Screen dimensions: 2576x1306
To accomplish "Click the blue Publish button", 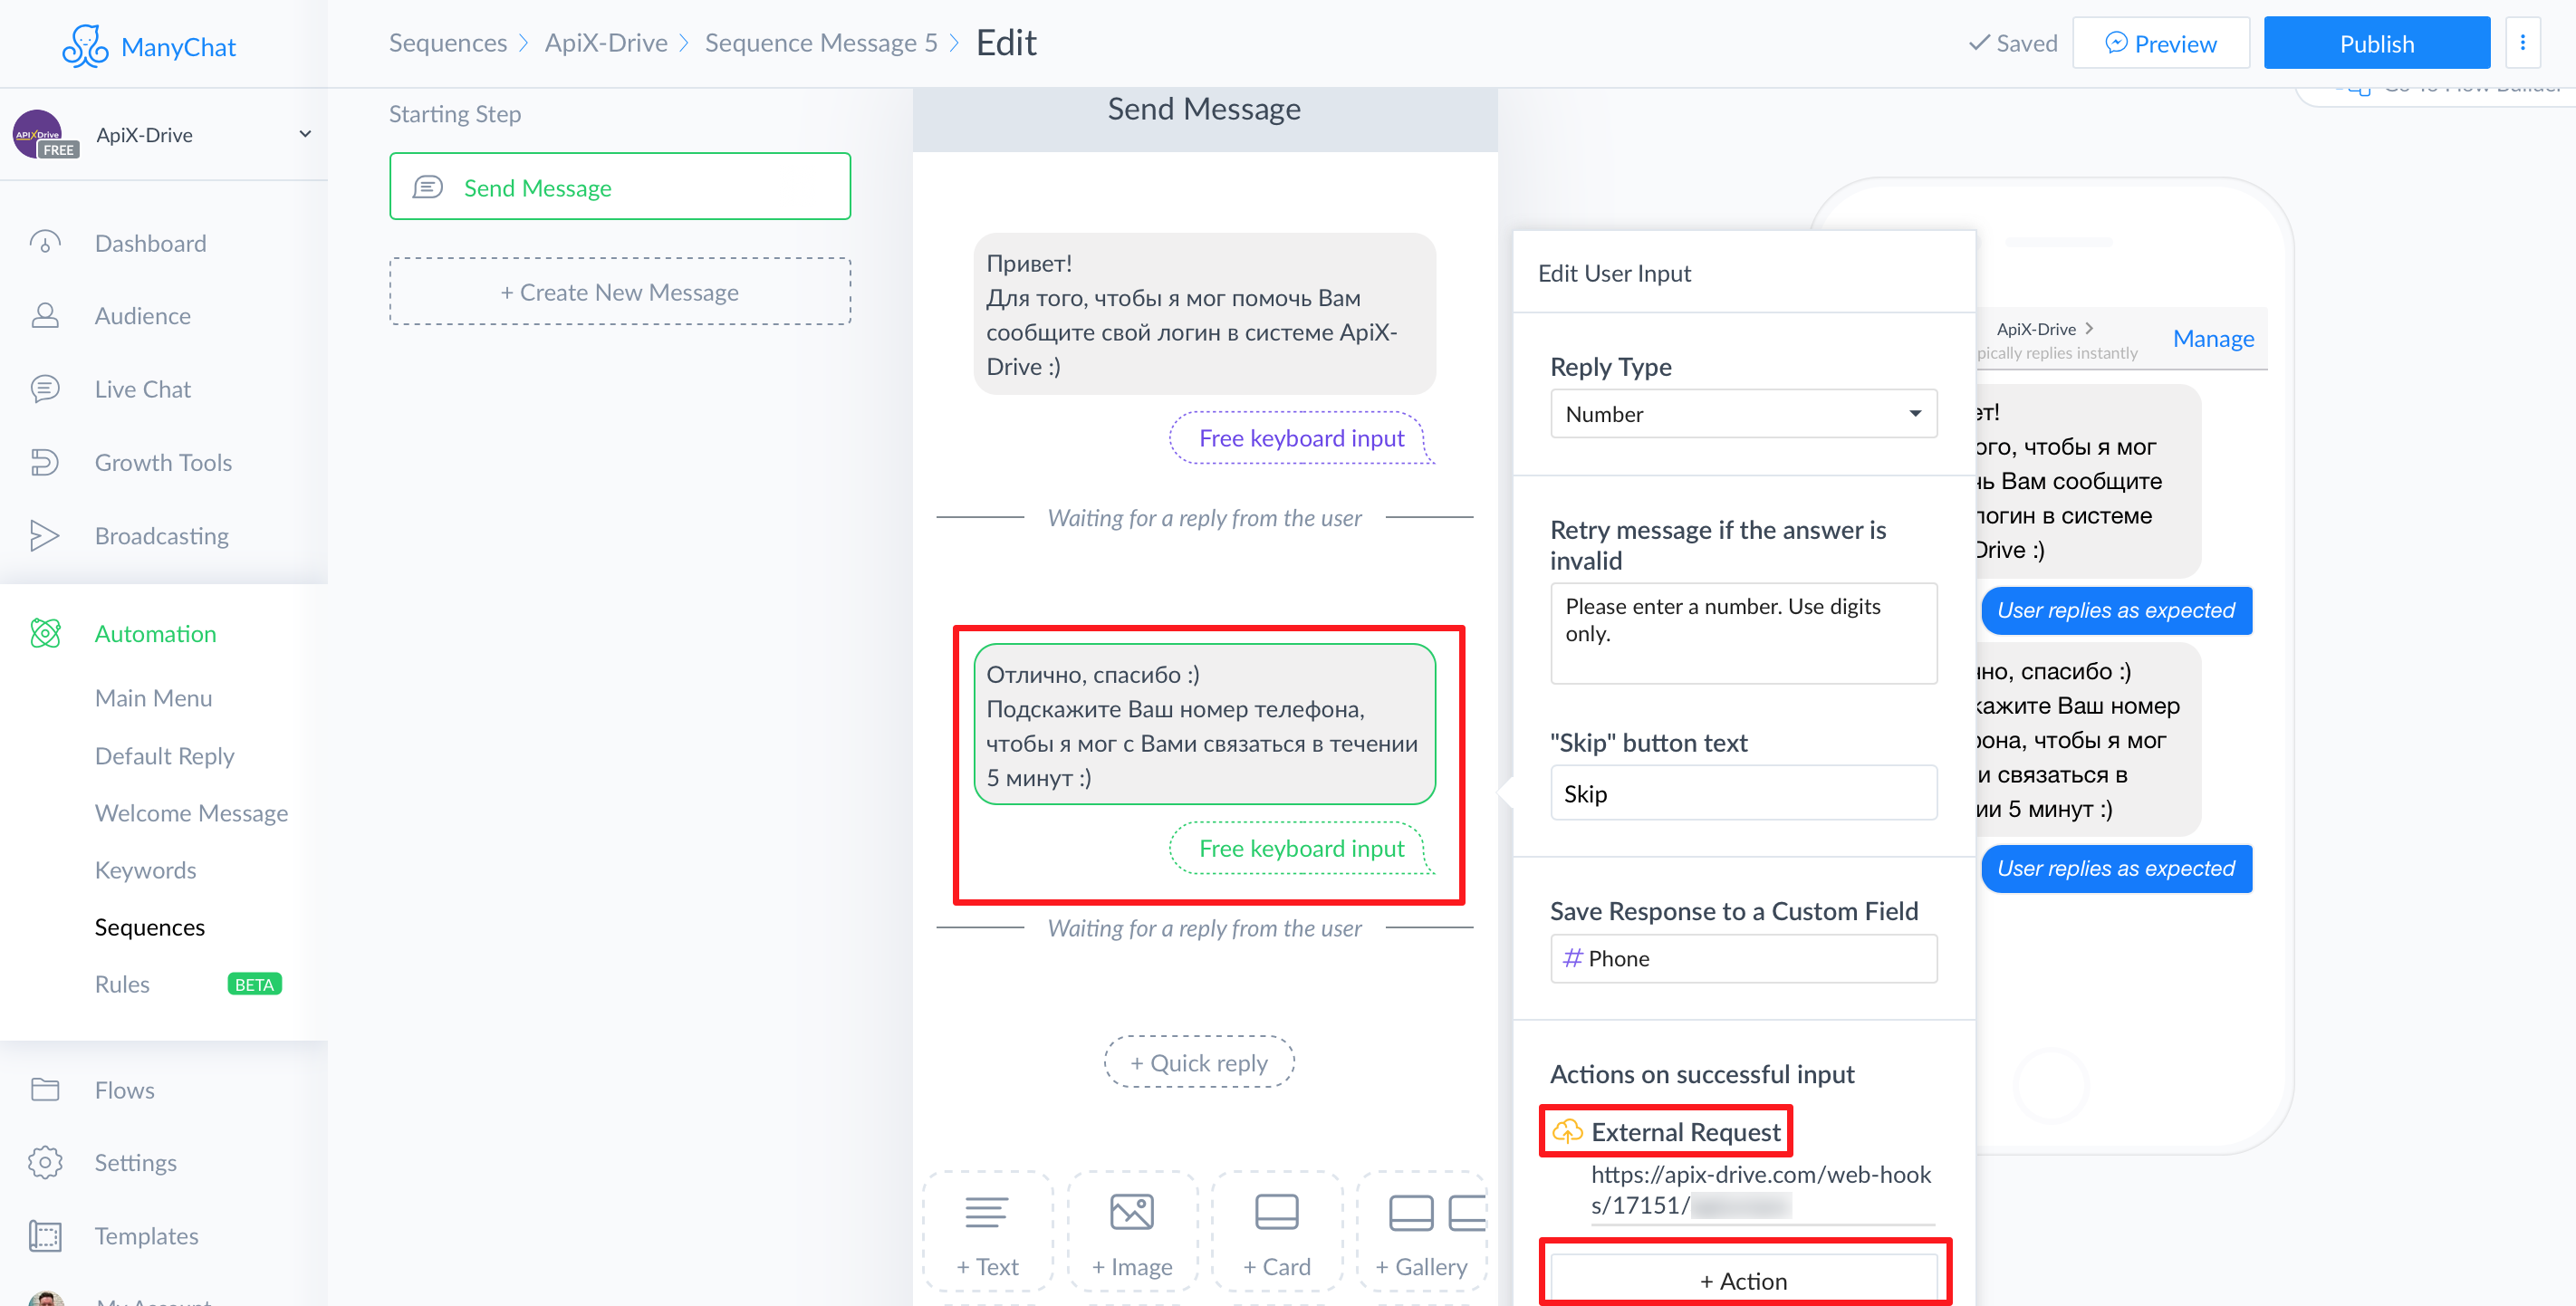I will 2376,43.
